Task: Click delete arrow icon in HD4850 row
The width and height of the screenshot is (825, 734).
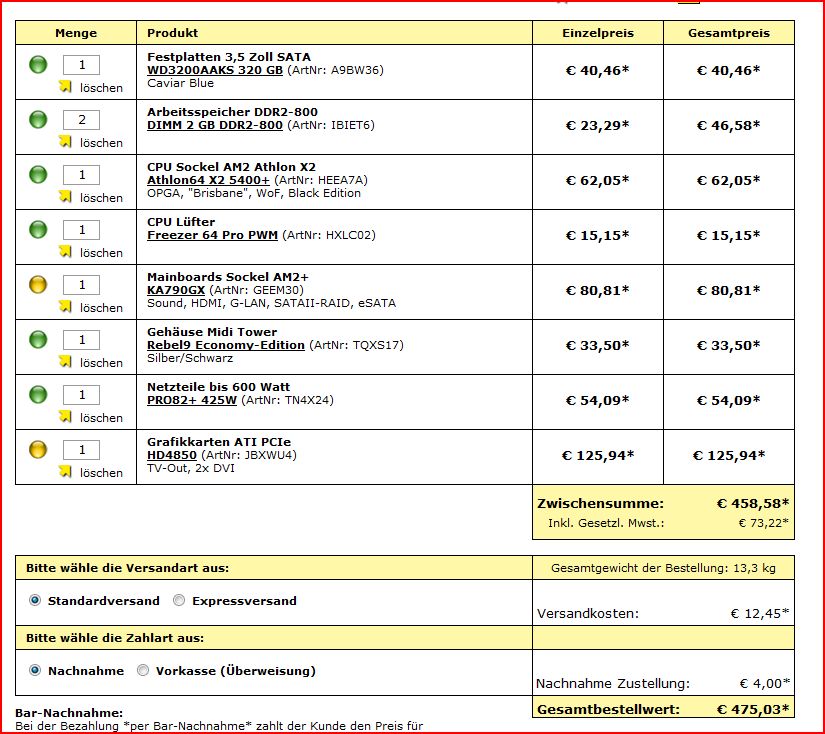Action: pos(65,471)
